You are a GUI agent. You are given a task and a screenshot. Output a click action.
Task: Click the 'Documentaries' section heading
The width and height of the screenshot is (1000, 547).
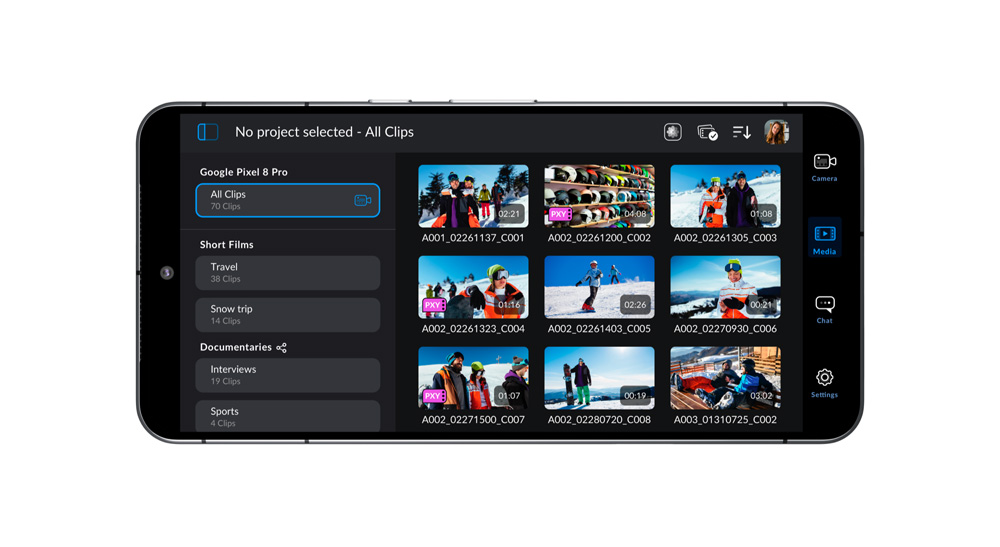236,347
